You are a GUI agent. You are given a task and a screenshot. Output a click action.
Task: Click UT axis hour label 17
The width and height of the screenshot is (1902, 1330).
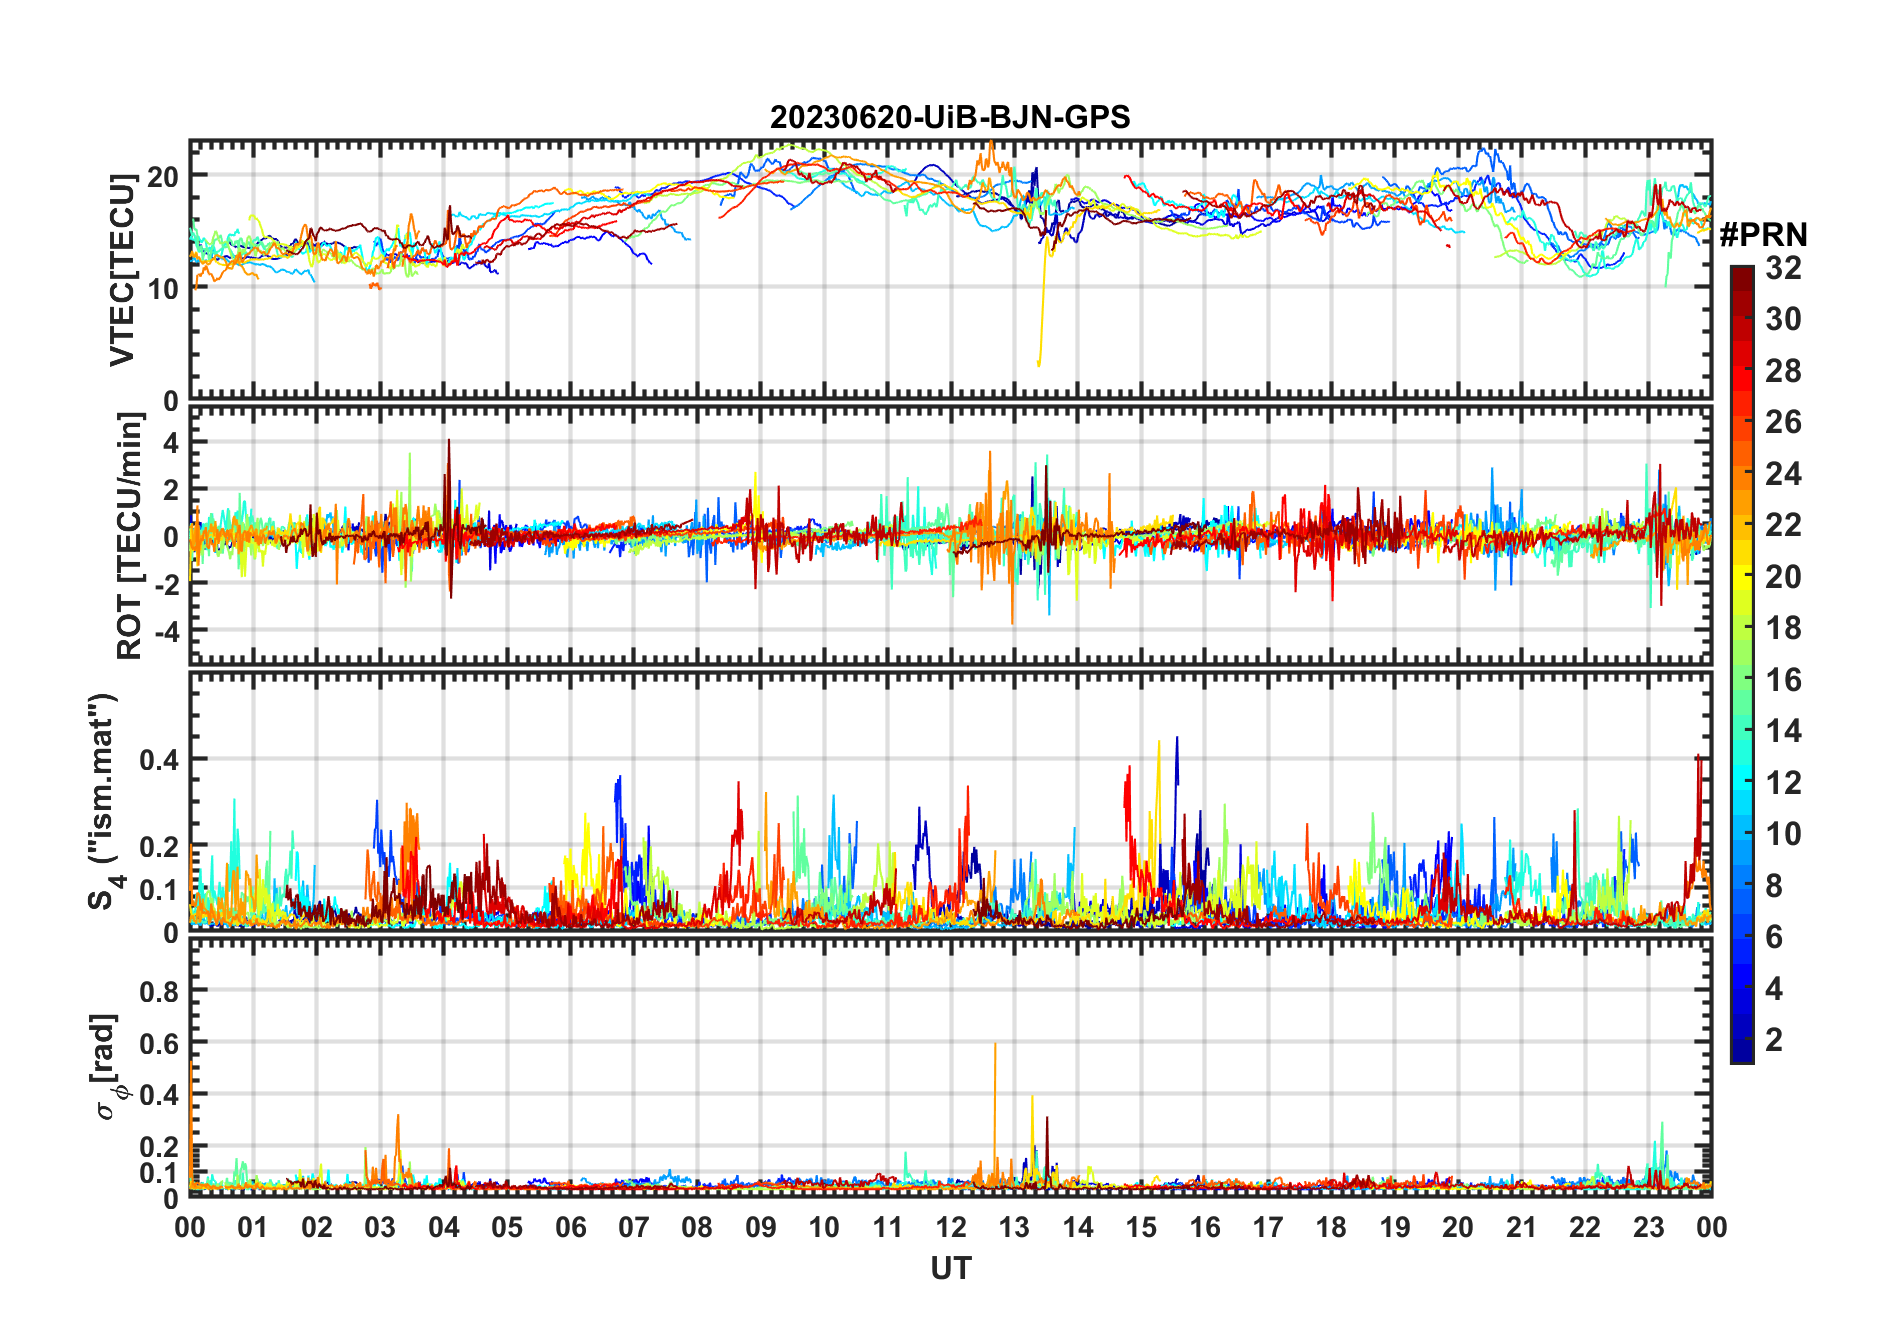coord(1268,1227)
